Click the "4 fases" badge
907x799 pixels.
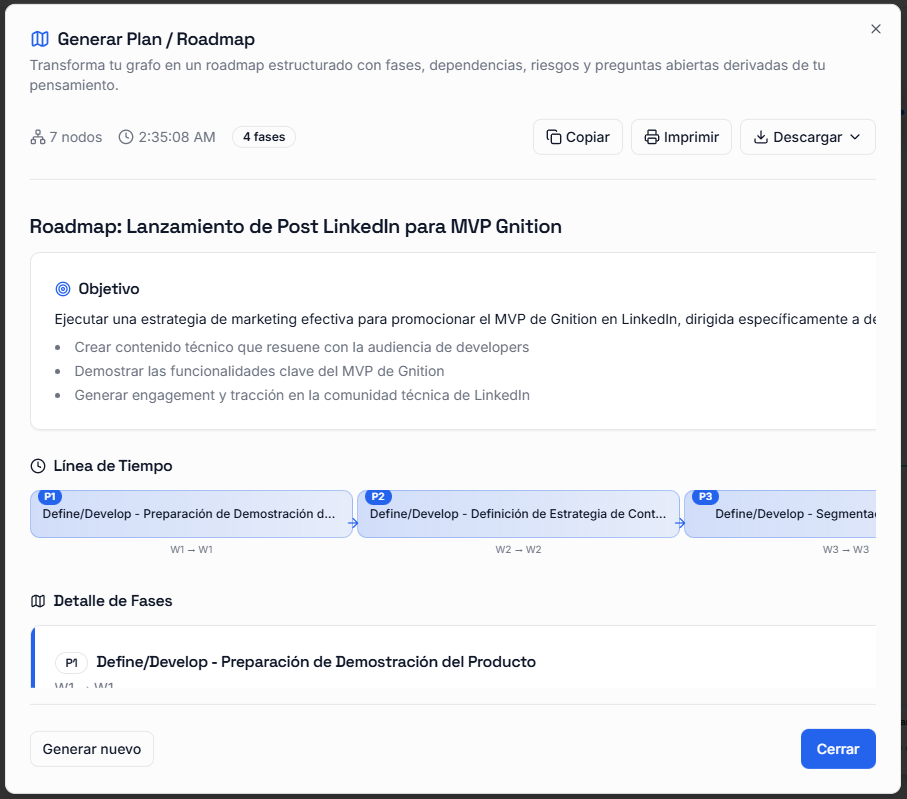tap(263, 137)
